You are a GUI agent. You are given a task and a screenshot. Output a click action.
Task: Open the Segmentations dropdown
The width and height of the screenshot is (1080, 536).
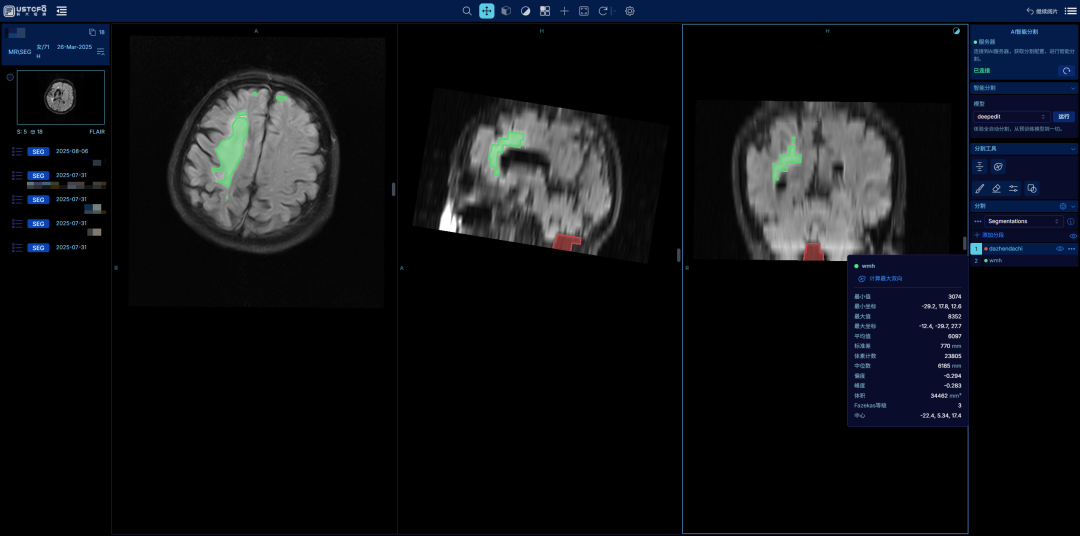[1024, 221]
